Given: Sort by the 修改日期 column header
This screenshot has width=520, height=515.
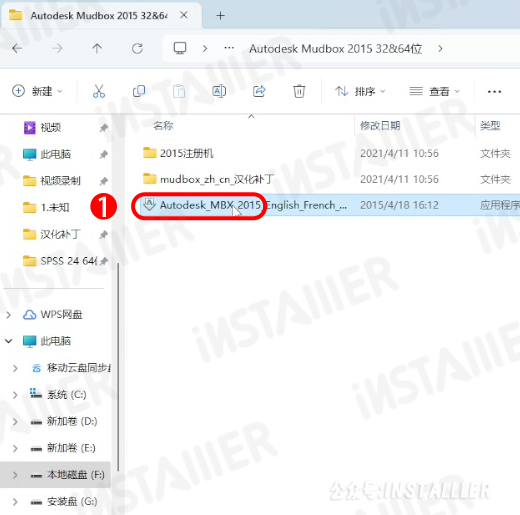Looking at the screenshot, I should point(380,126).
